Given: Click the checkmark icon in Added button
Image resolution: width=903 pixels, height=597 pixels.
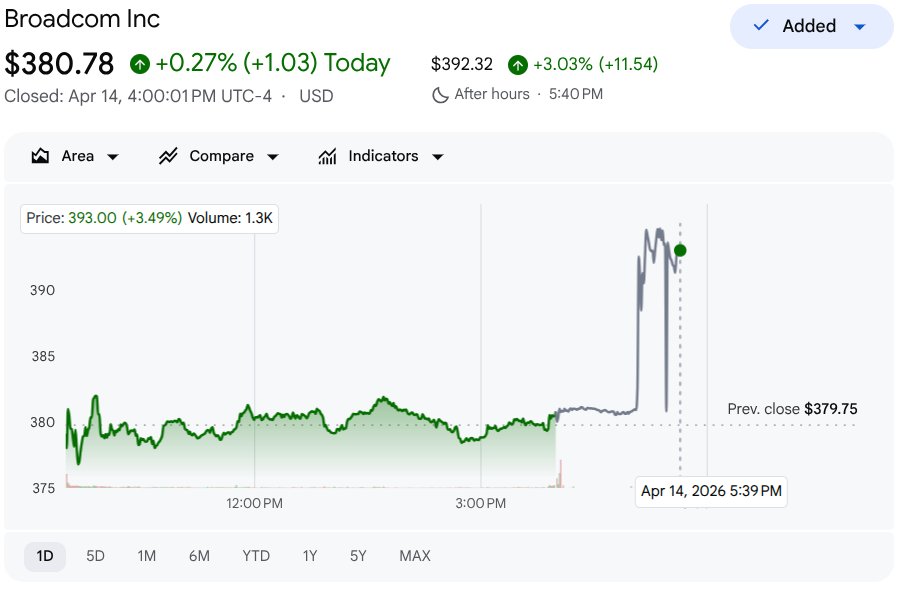Looking at the screenshot, I should pyautogui.click(x=761, y=25).
